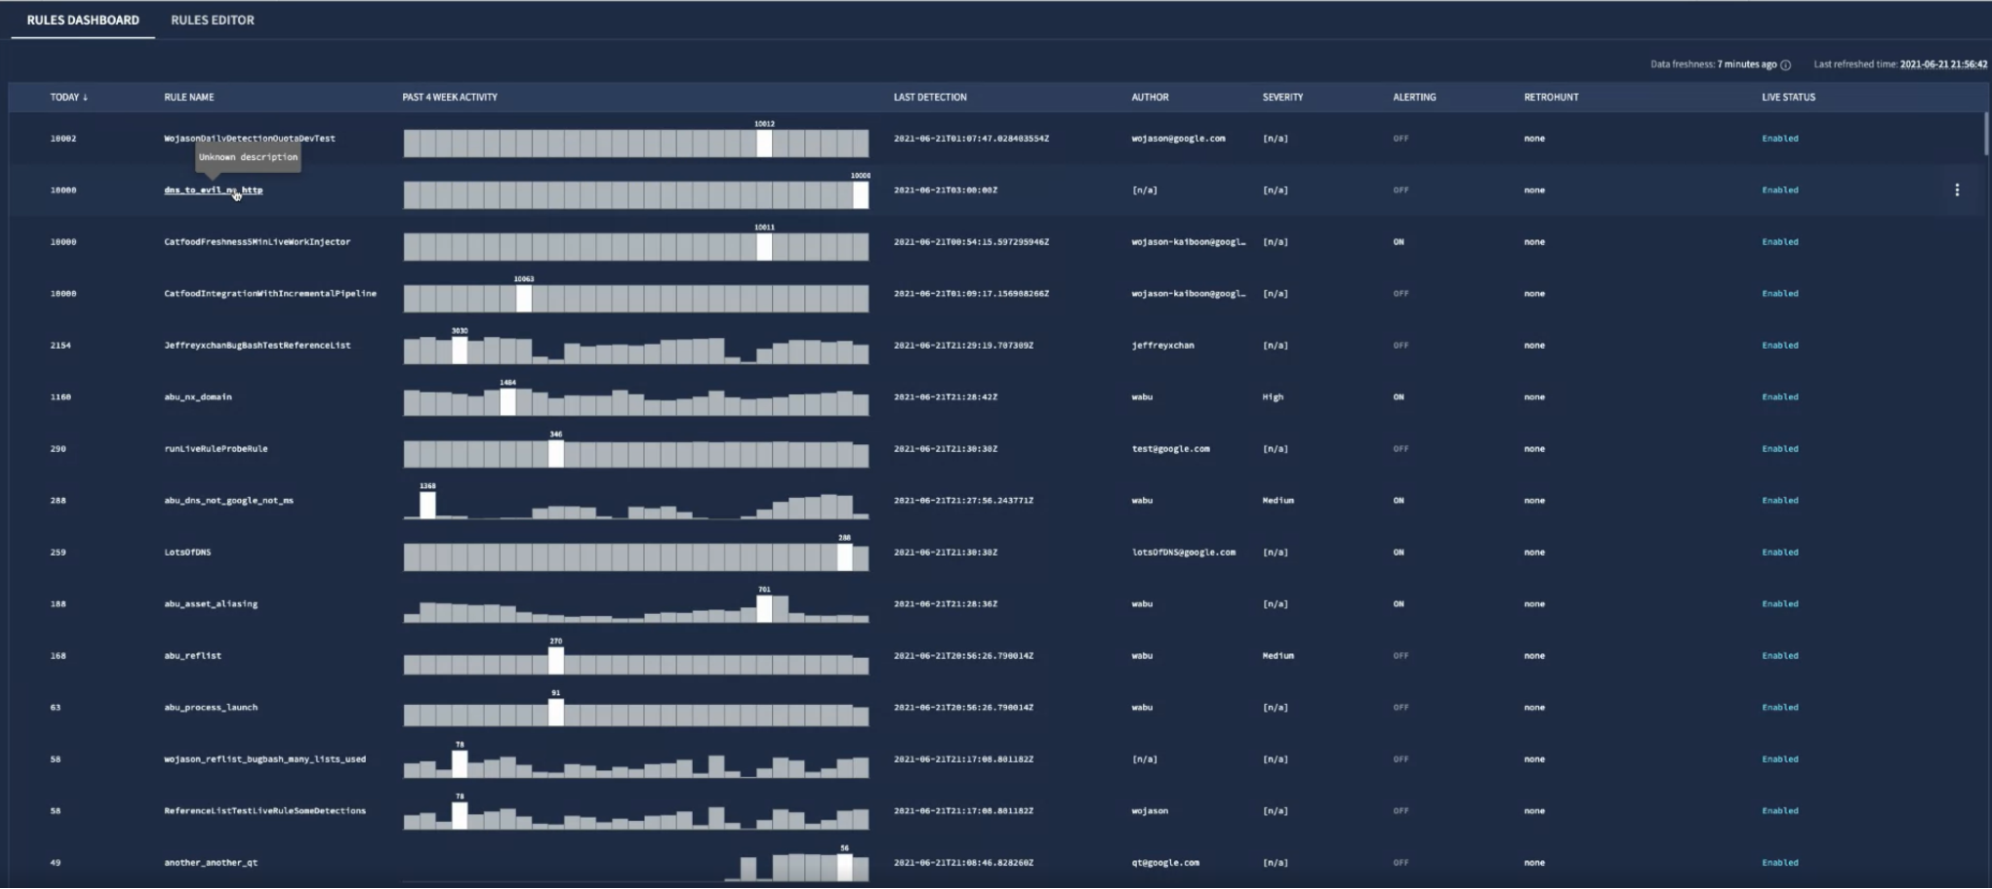The height and width of the screenshot is (889, 1992).
Task: Click Enabled live status for LotsOfDNS
Action: (x=1779, y=552)
